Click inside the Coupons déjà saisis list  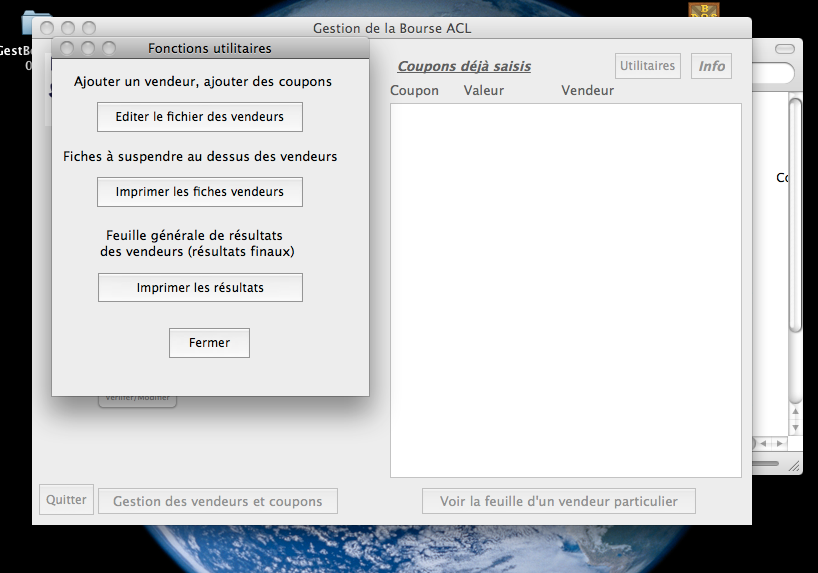point(565,290)
